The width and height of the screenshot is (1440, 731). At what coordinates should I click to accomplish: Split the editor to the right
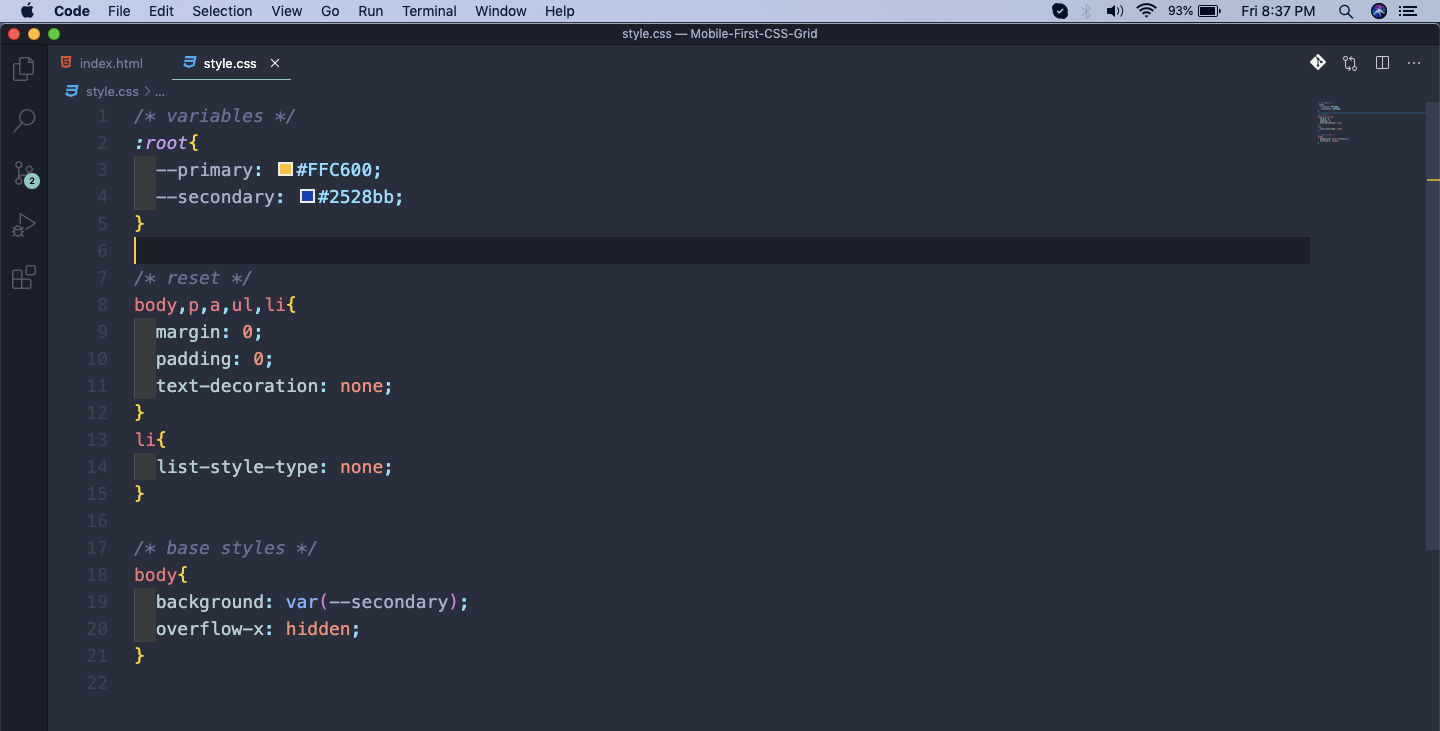tap(1382, 63)
